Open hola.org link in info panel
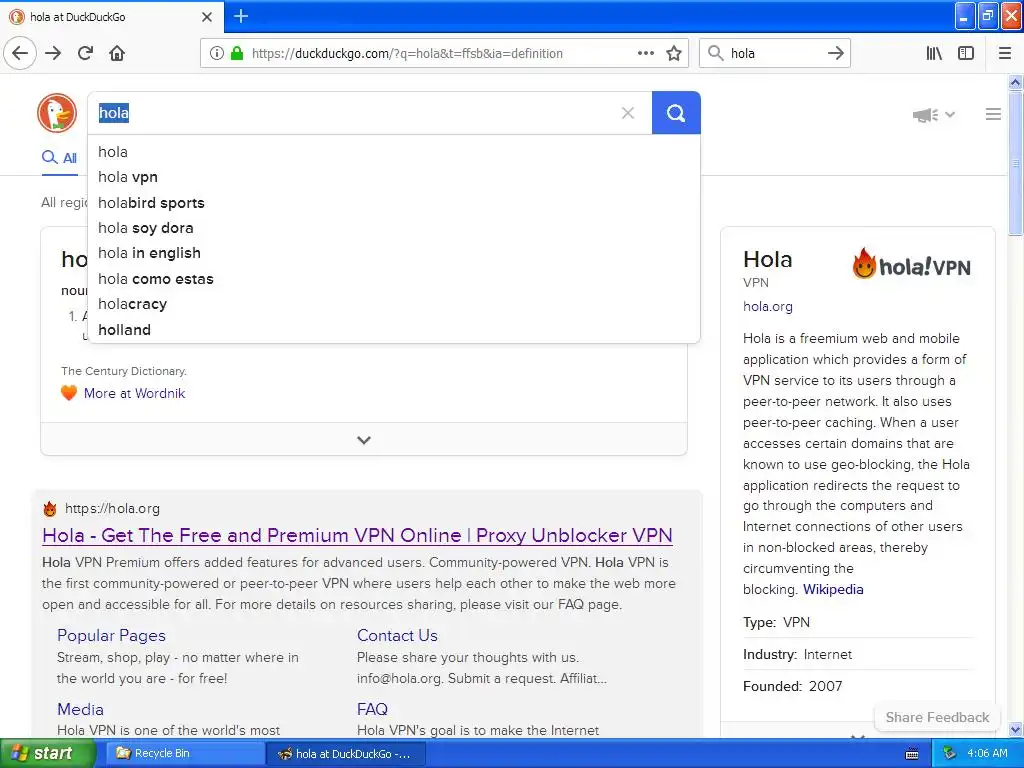1024x768 pixels. pos(767,306)
